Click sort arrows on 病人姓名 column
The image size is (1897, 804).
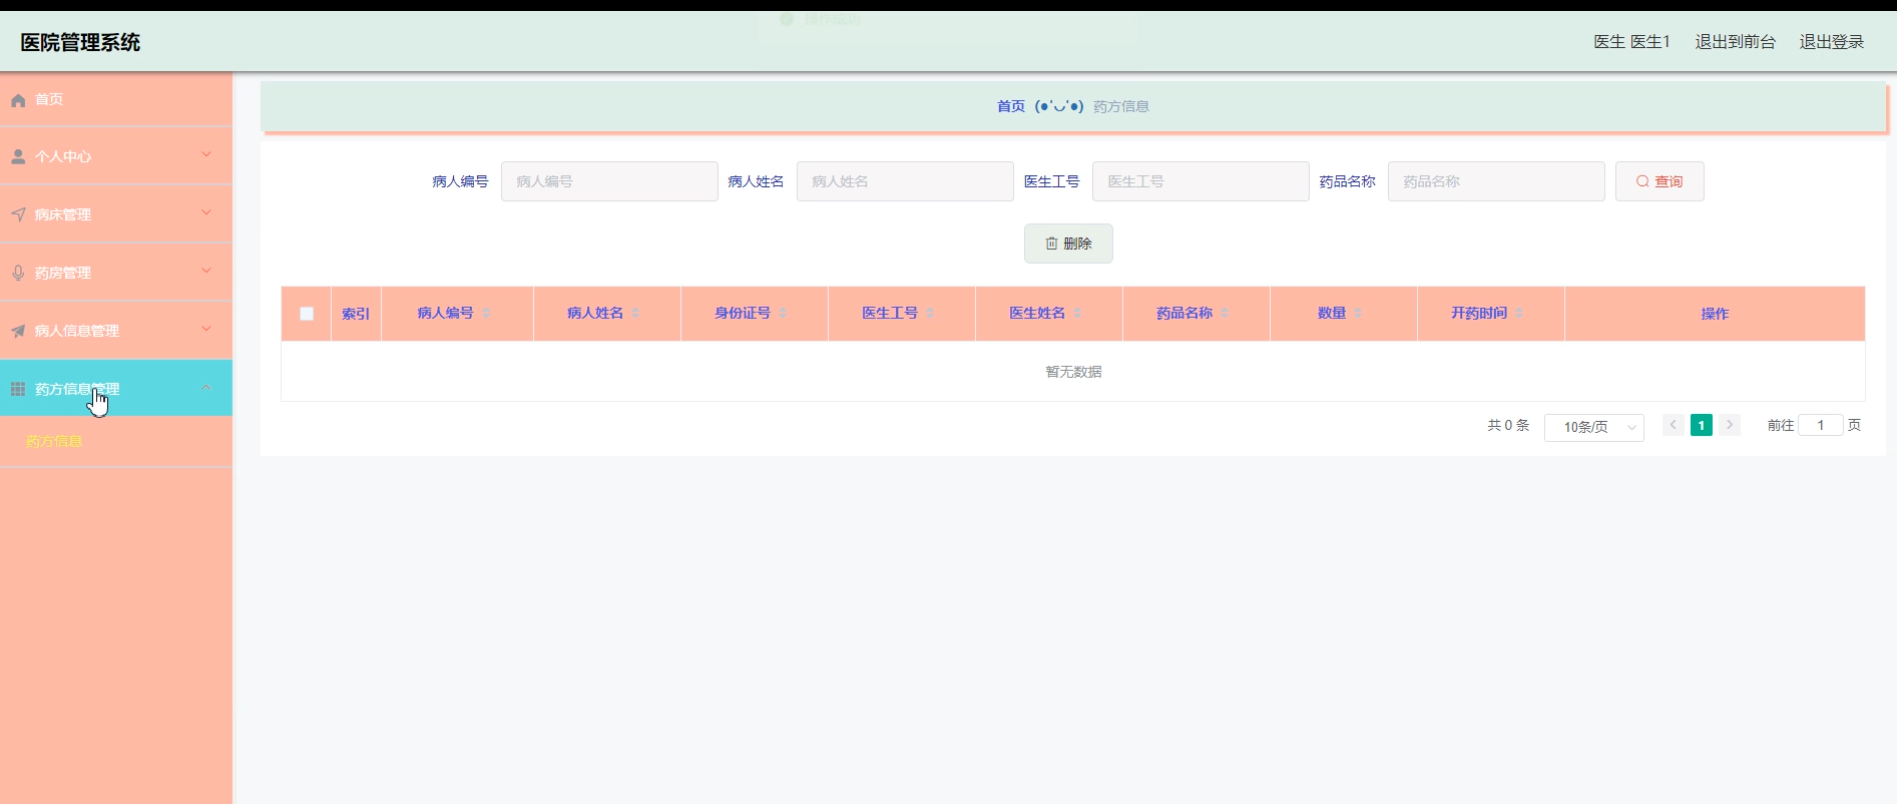(x=635, y=313)
